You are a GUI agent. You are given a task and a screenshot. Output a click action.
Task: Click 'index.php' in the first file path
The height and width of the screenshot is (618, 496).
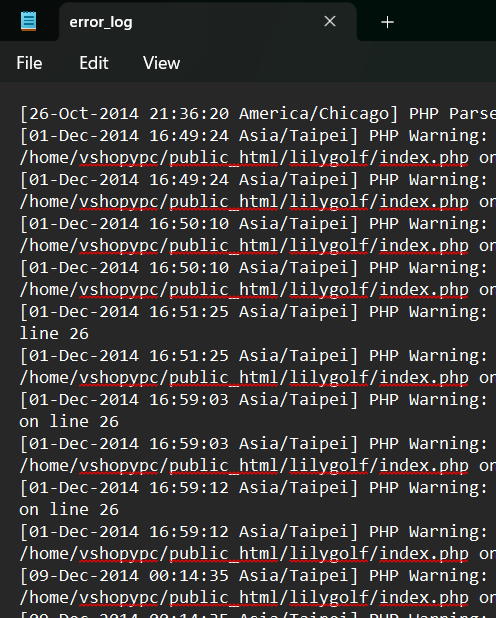tap(424, 158)
